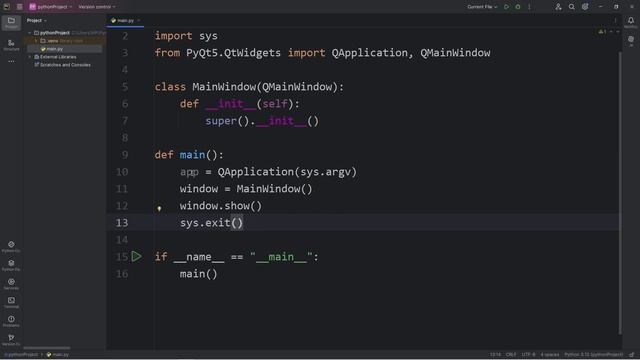Open the Terminal tool window
The image size is (640, 360).
coord(11,302)
